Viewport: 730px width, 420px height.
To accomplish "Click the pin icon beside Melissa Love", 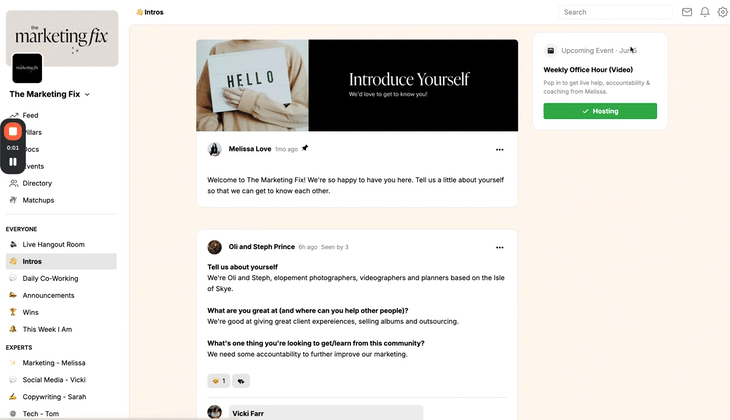I will (x=305, y=148).
